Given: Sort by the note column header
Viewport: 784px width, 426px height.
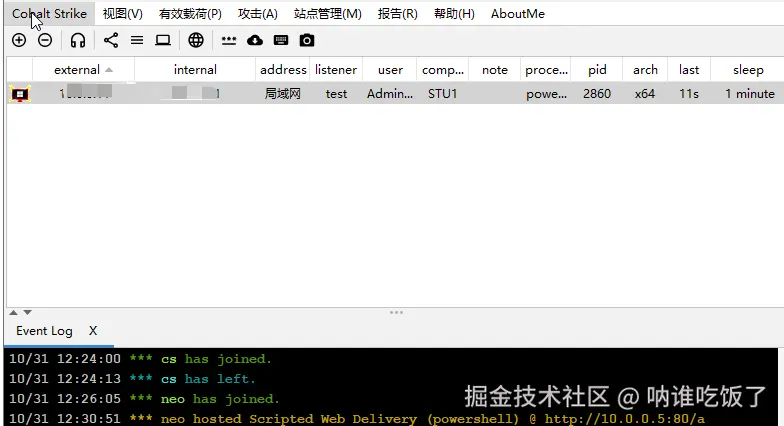Looking at the screenshot, I should point(494,70).
